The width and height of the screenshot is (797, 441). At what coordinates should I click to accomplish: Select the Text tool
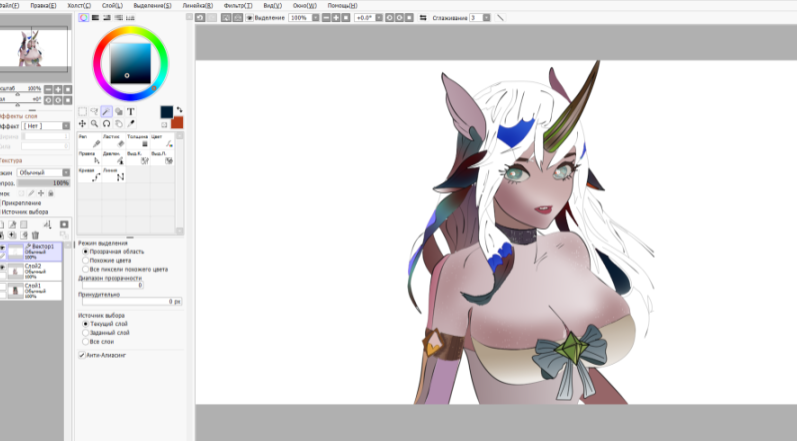(131, 111)
